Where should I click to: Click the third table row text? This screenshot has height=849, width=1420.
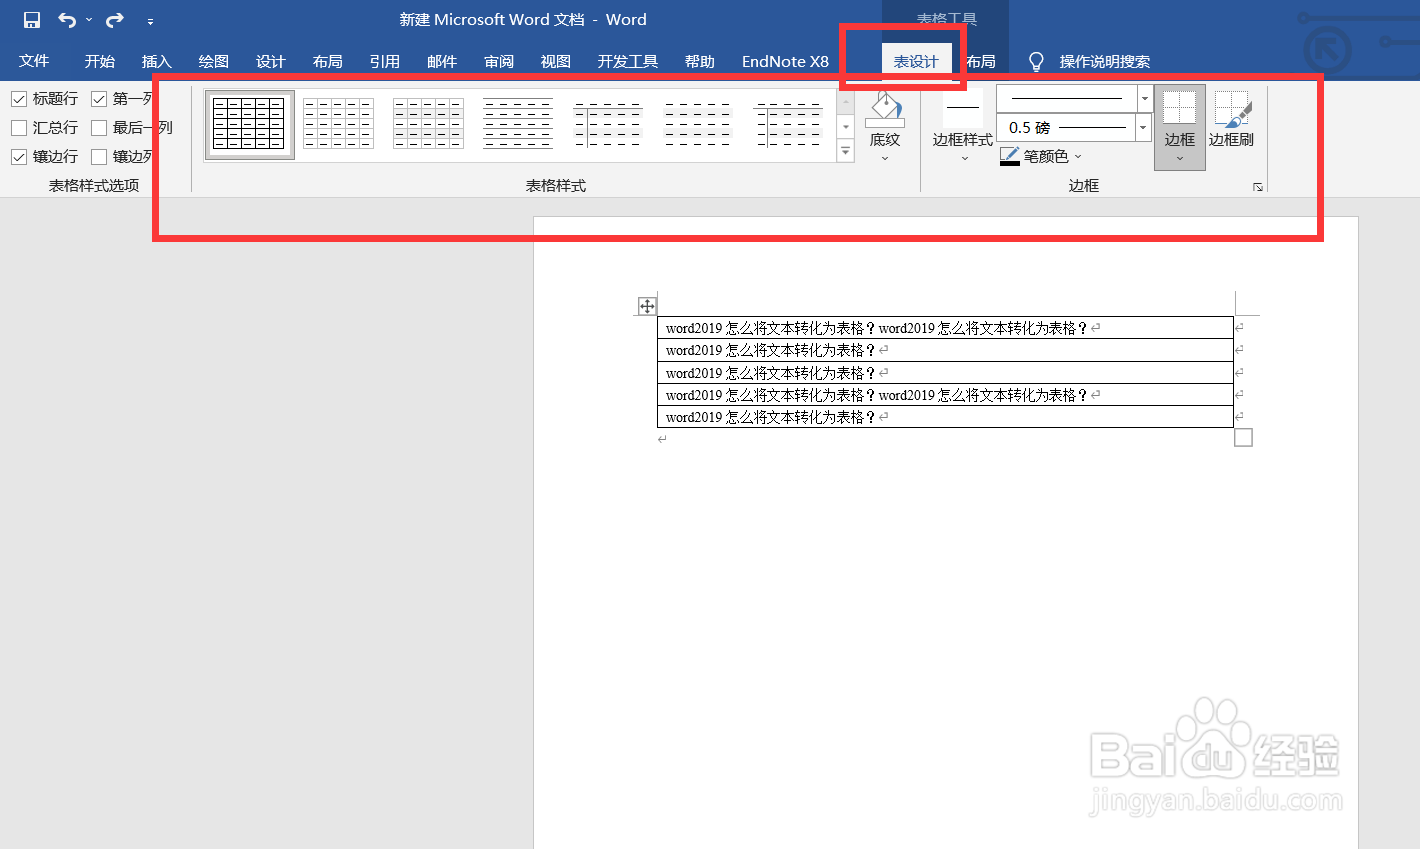(x=769, y=373)
